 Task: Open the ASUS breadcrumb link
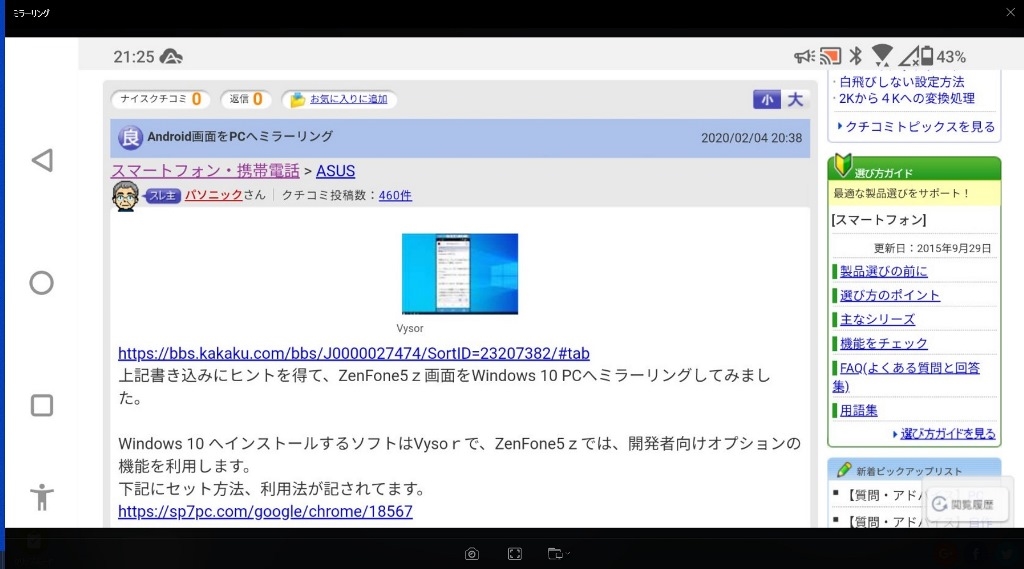tap(336, 171)
